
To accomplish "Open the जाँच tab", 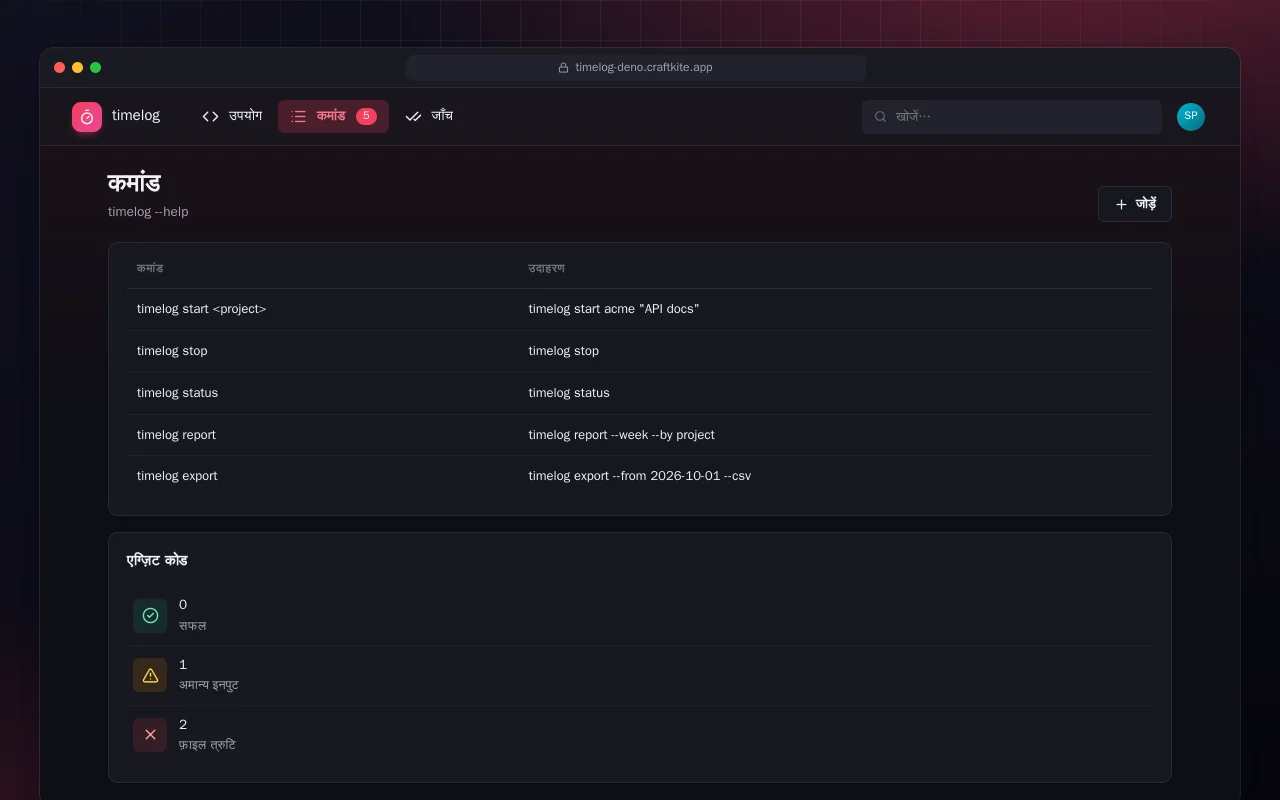I will click(429, 116).
